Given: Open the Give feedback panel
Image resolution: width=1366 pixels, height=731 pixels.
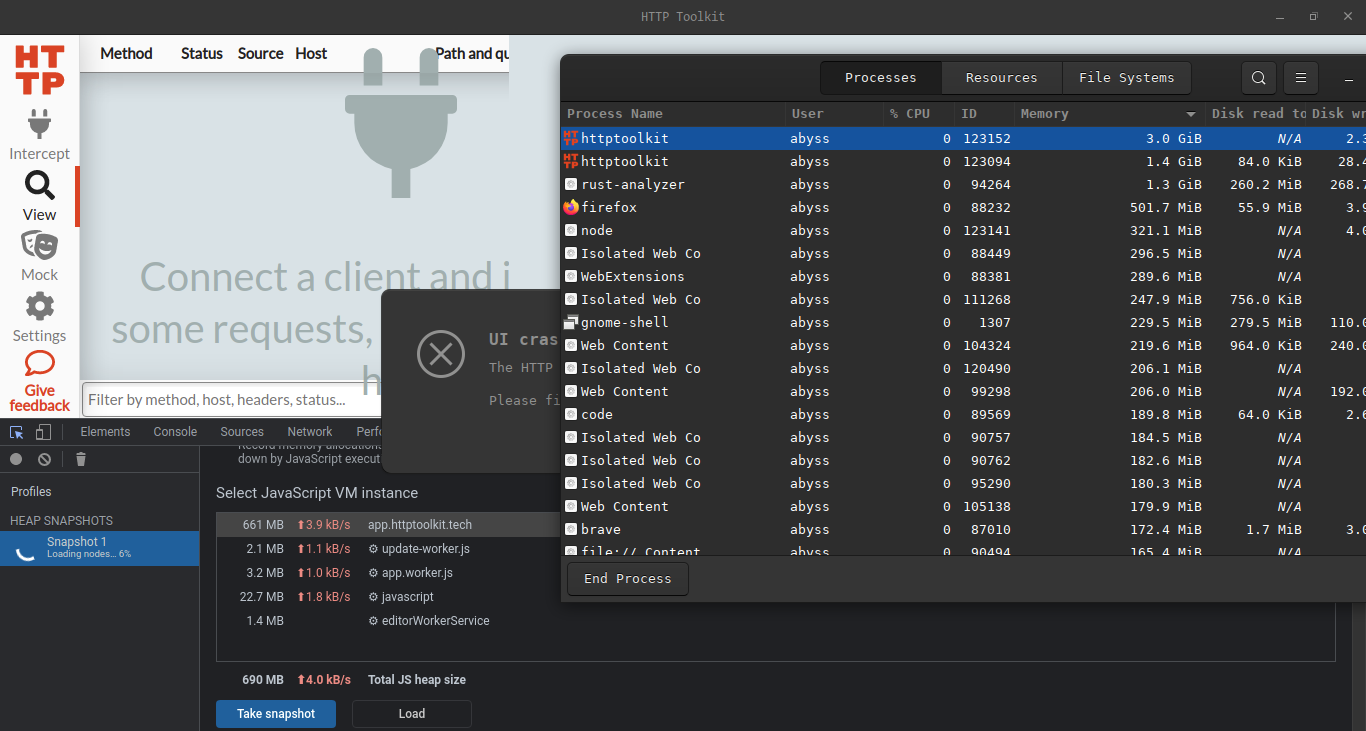Looking at the screenshot, I should click(39, 380).
